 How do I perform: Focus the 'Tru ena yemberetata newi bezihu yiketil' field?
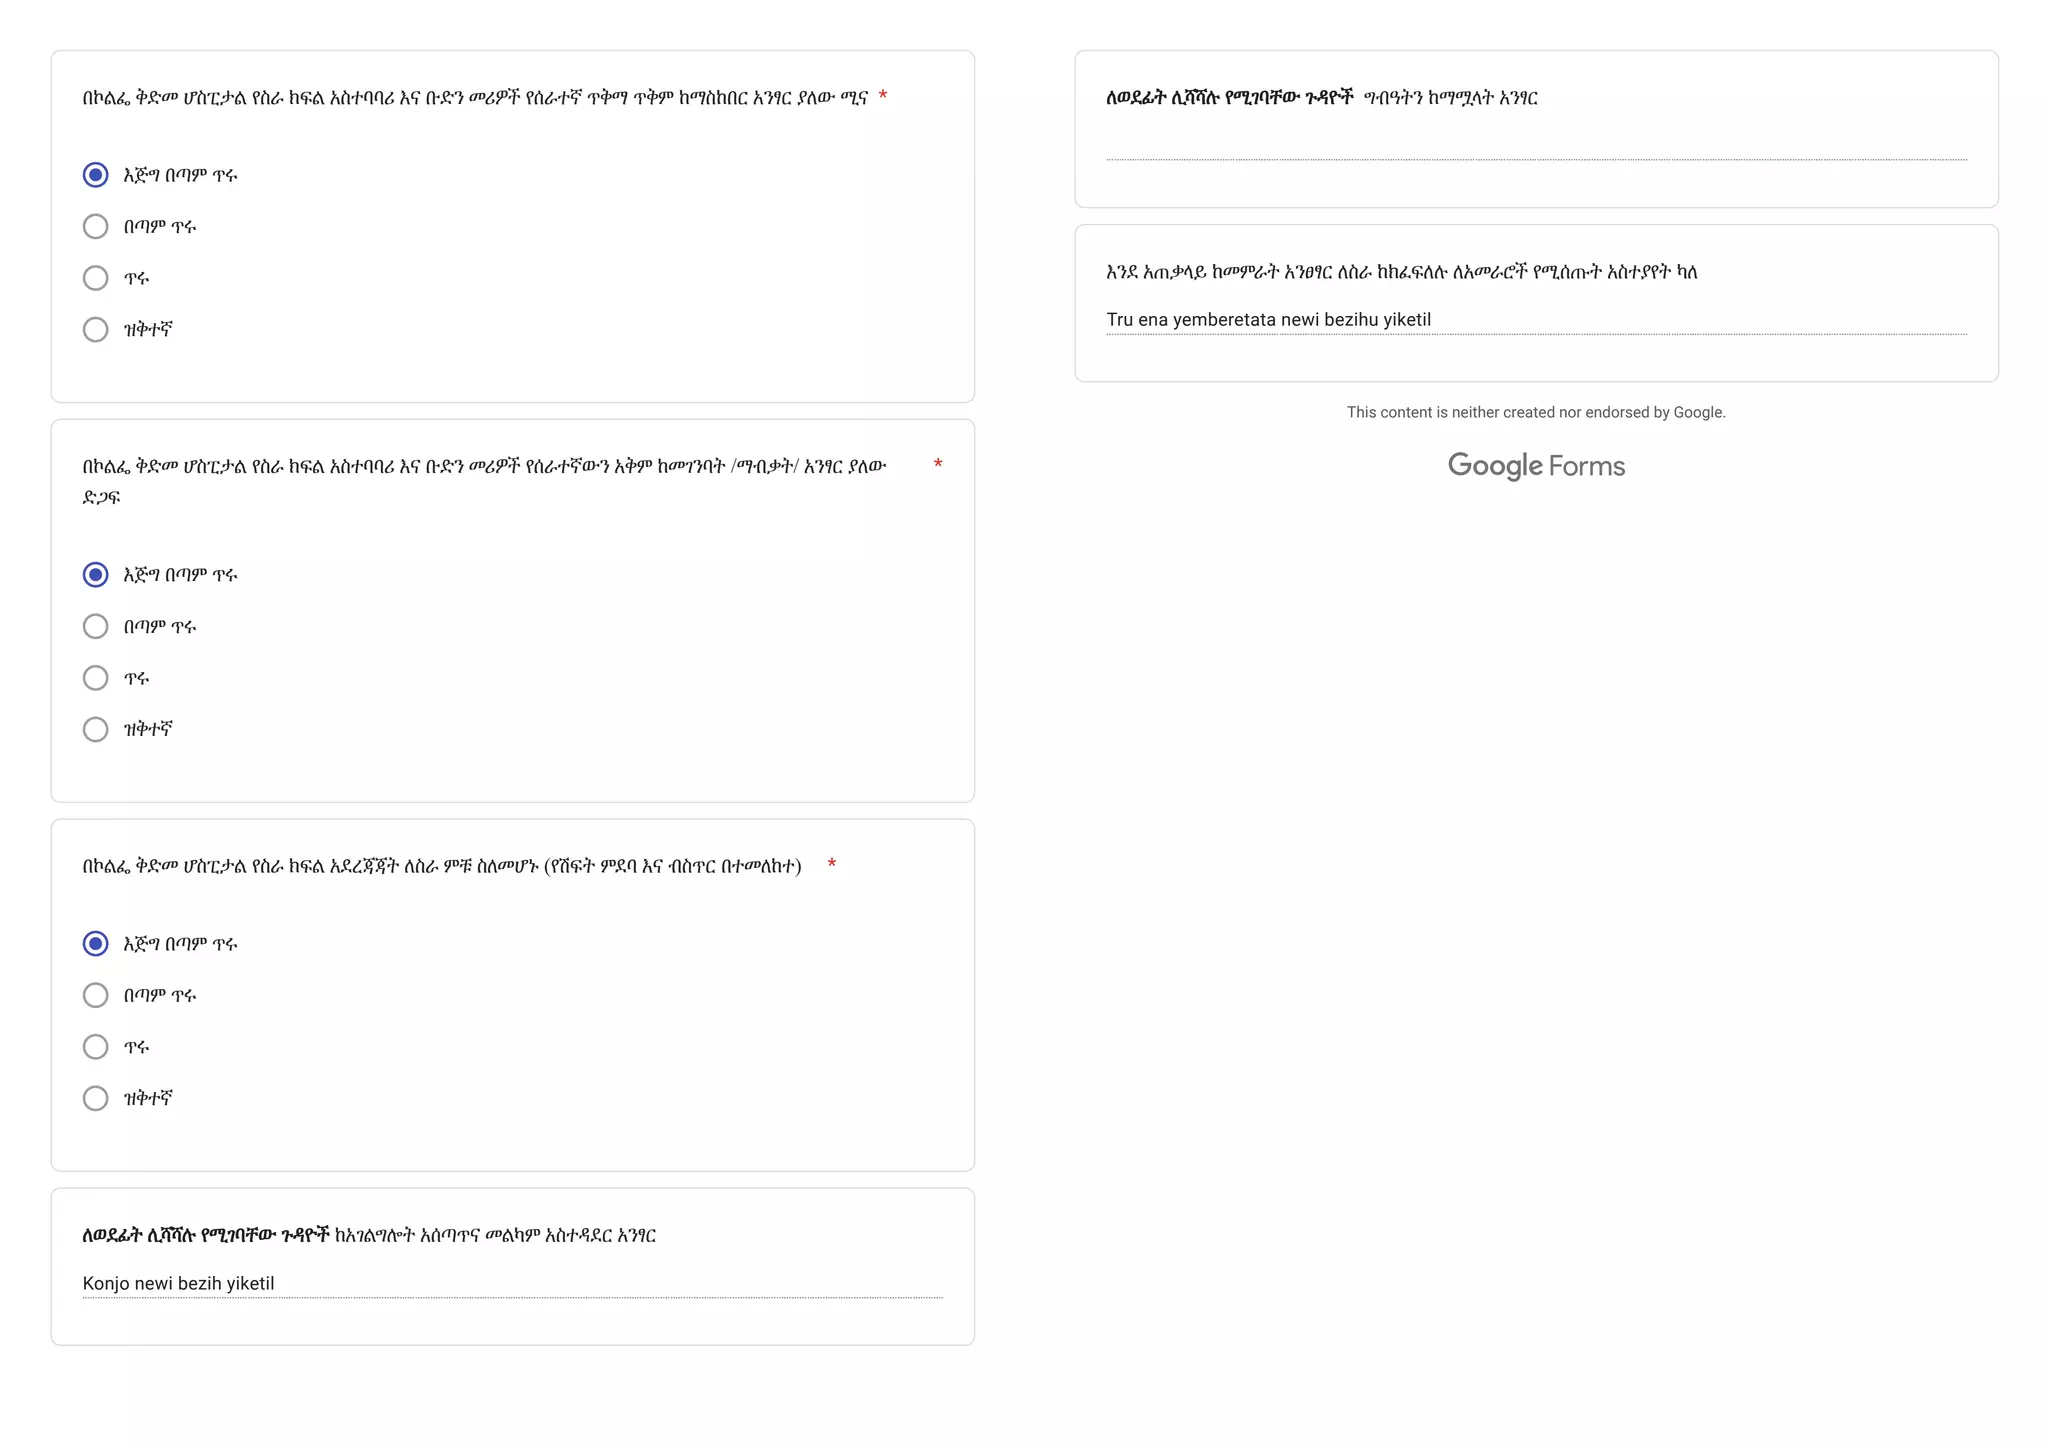(x=1535, y=320)
